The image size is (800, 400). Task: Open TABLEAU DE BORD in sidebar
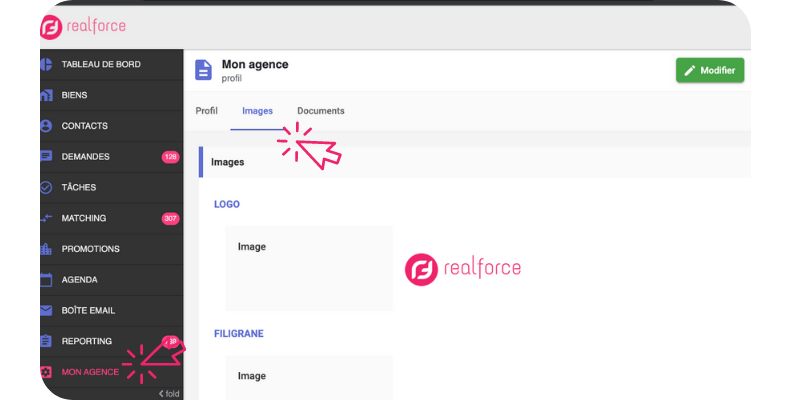[x=101, y=64]
